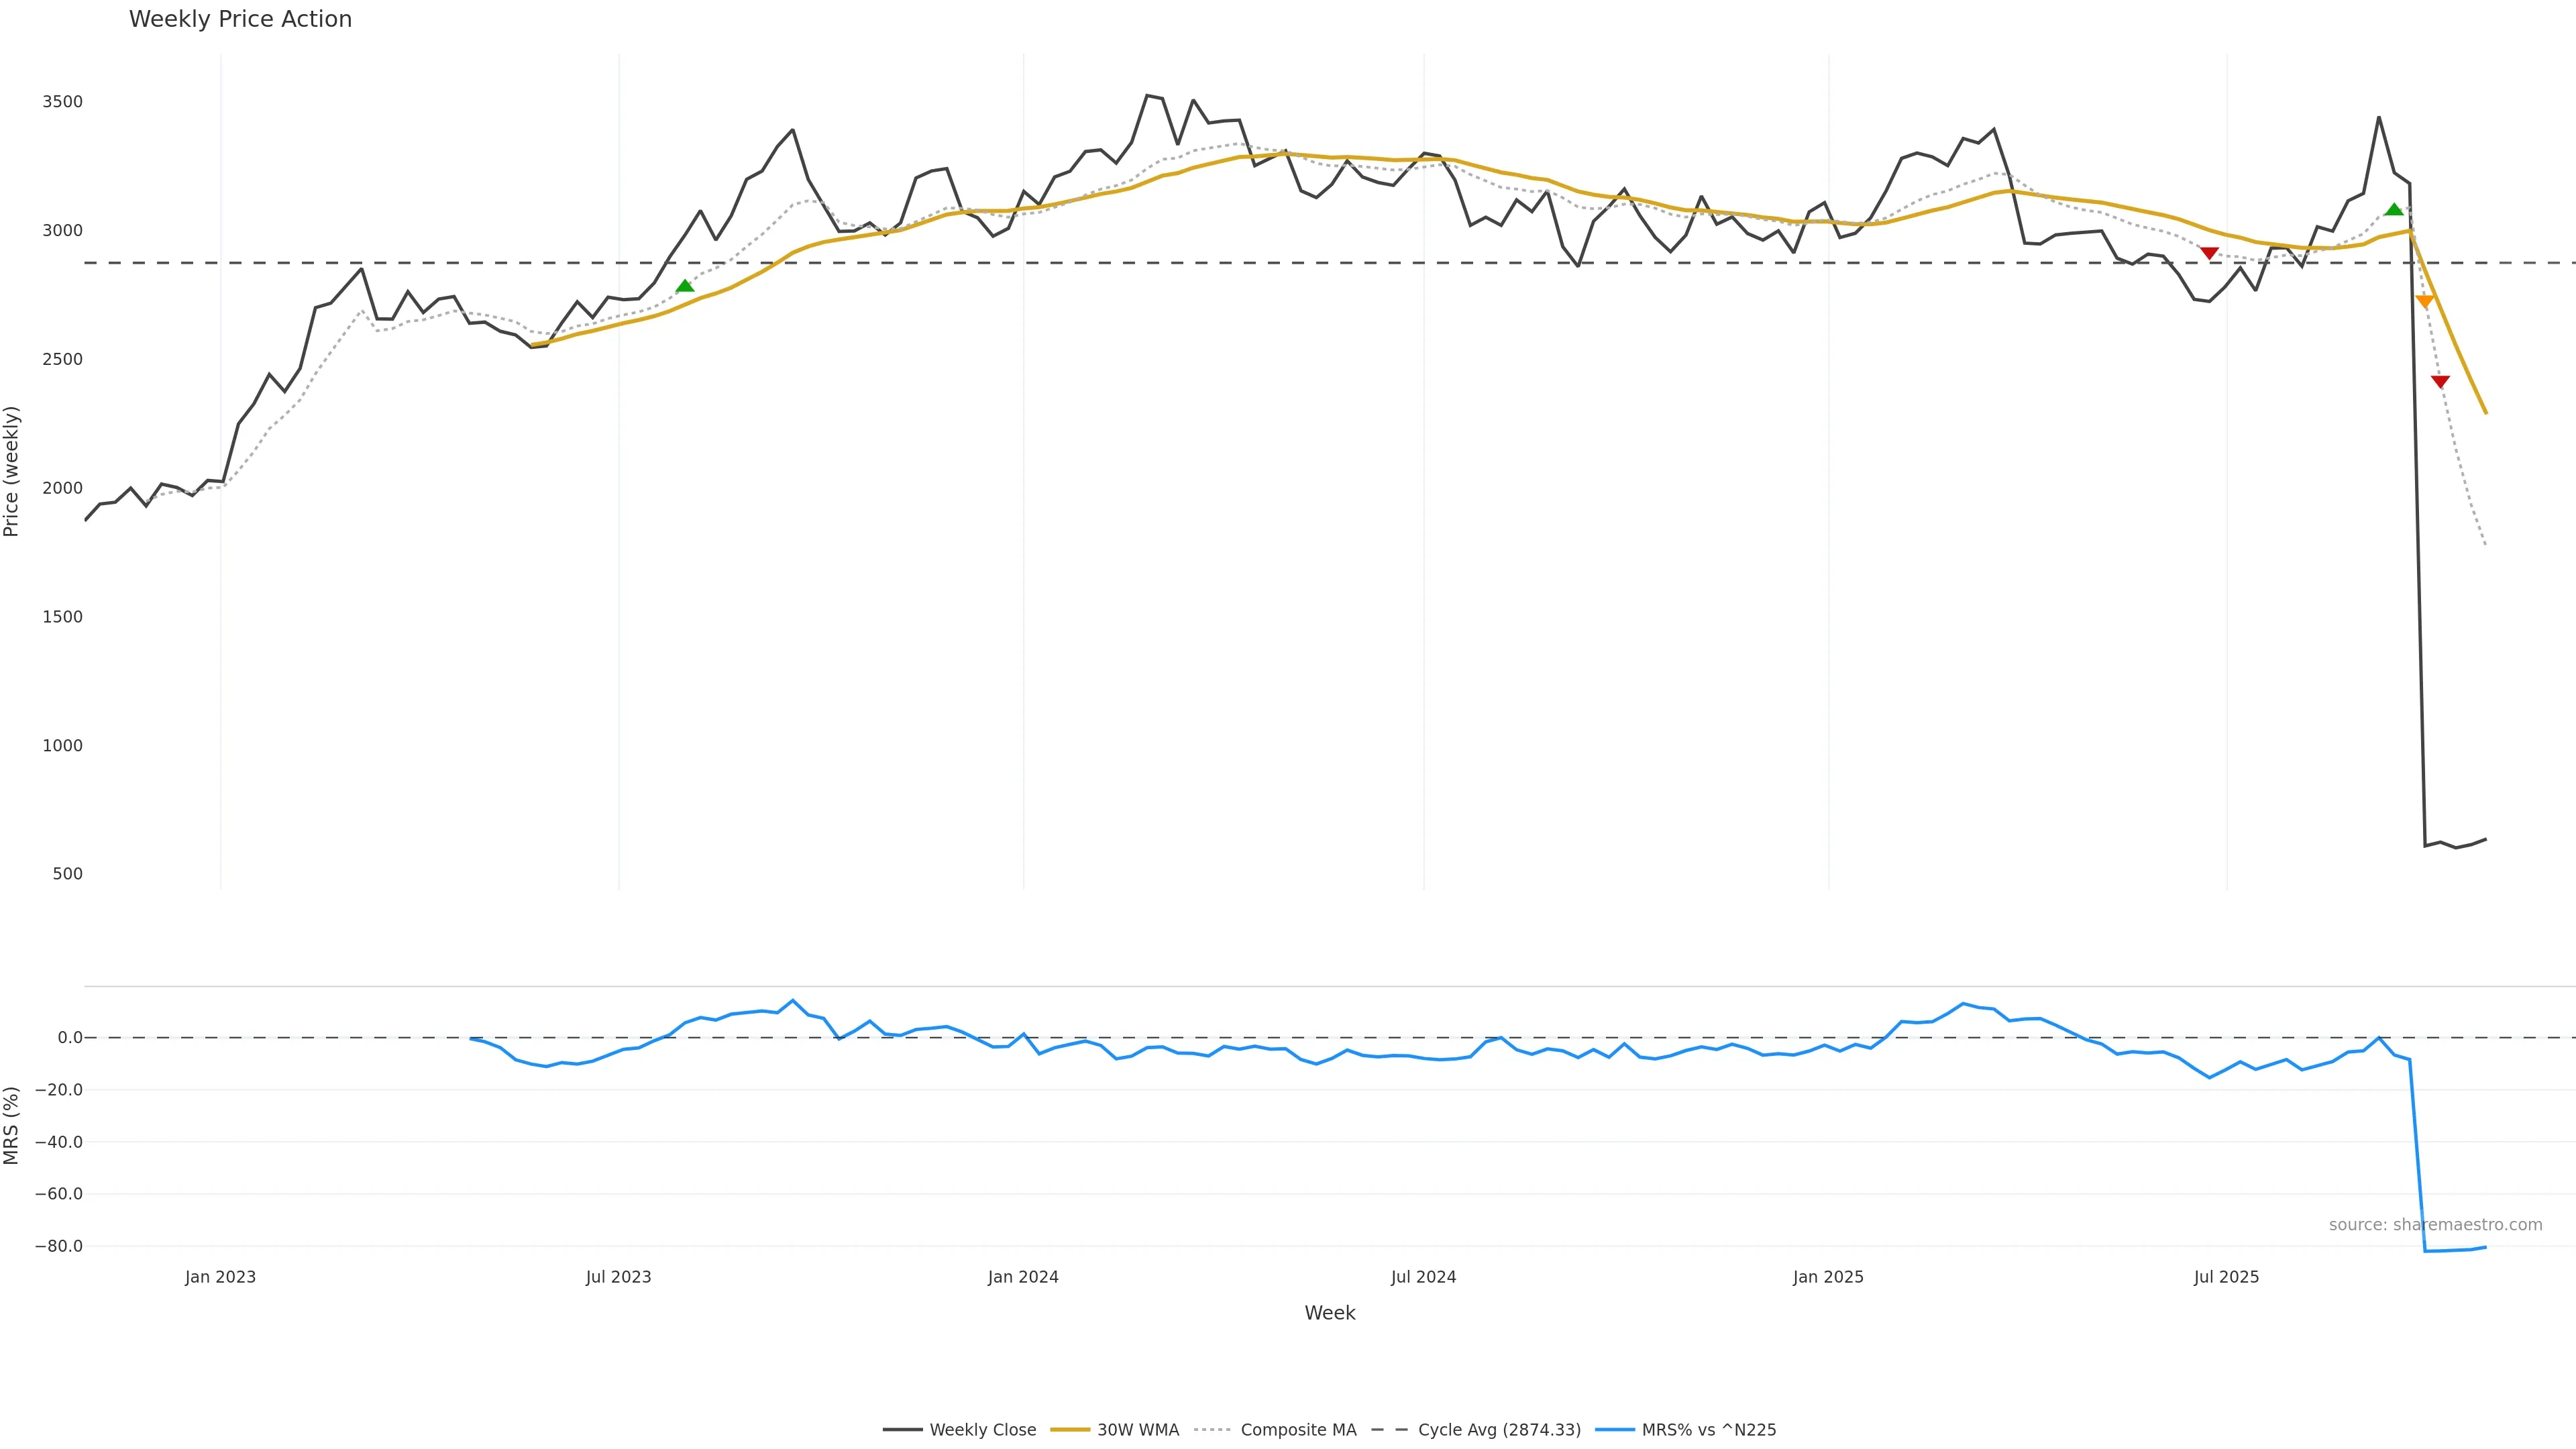Click the Jul 2025 x-axis tick label
The image size is (2576, 1449).
pyautogui.click(x=2226, y=1277)
